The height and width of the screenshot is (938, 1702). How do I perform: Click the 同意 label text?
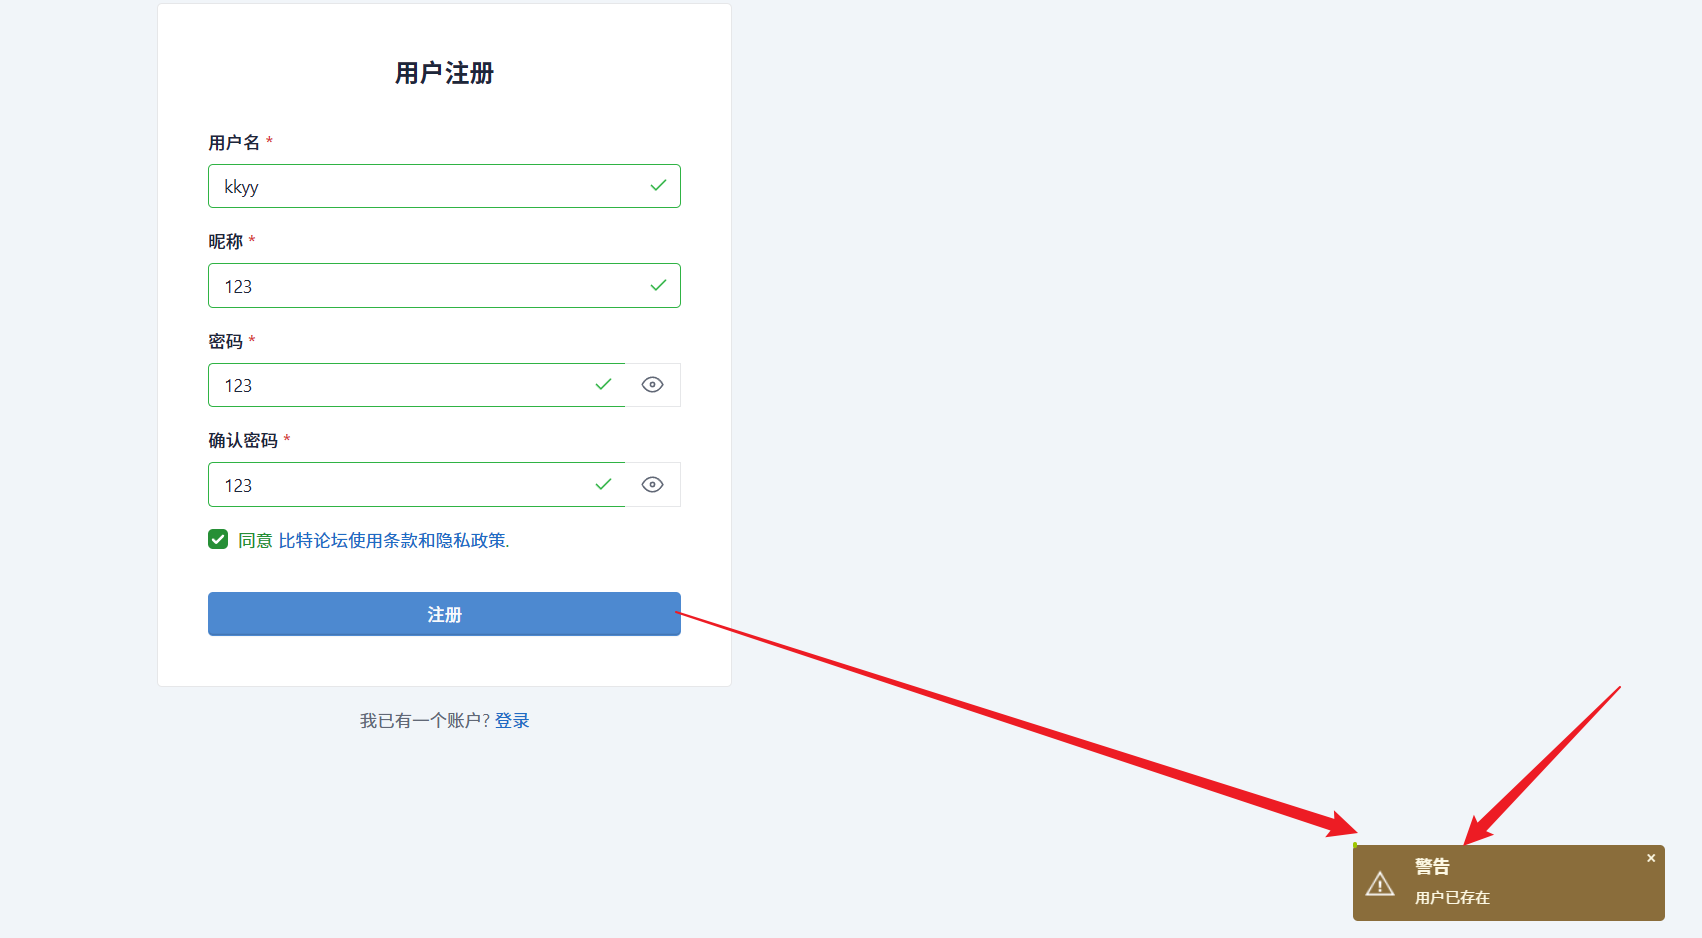click(255, 541)
